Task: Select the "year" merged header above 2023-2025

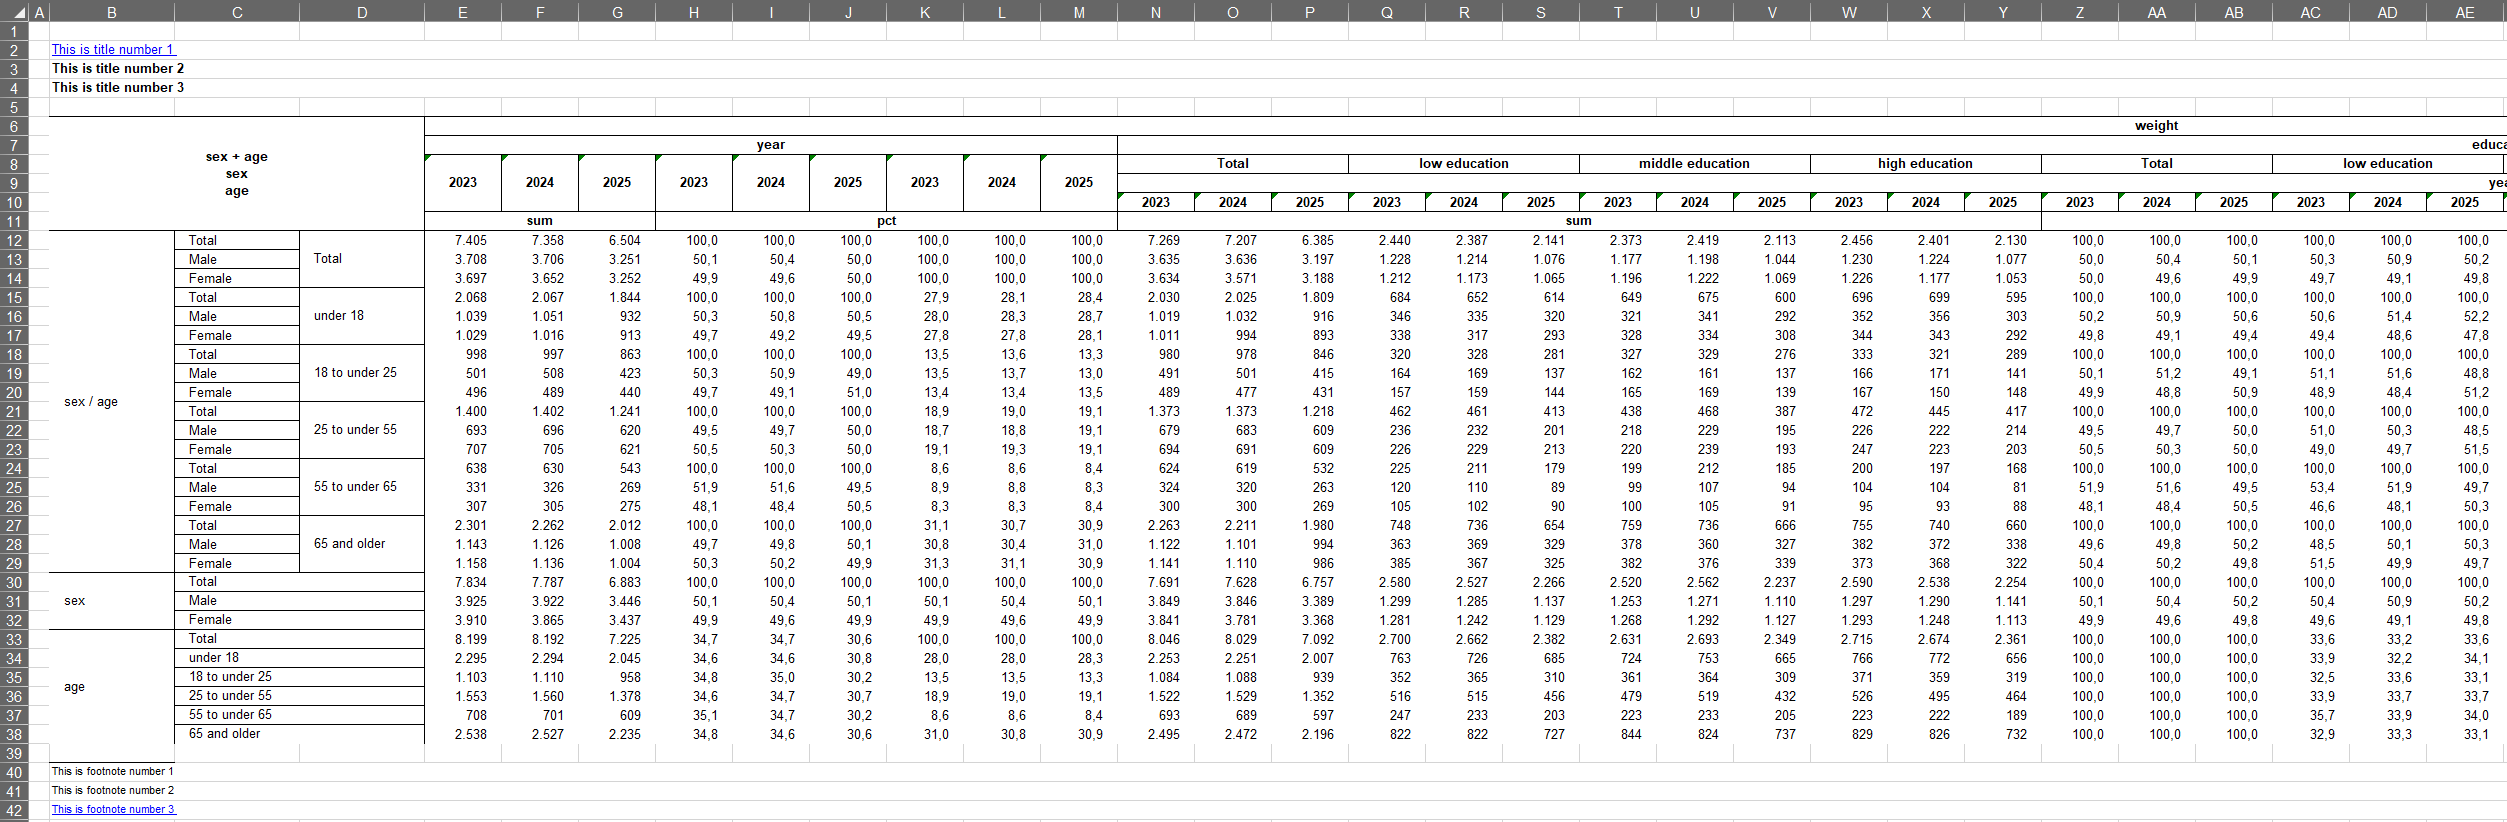Action: [770, 145]
